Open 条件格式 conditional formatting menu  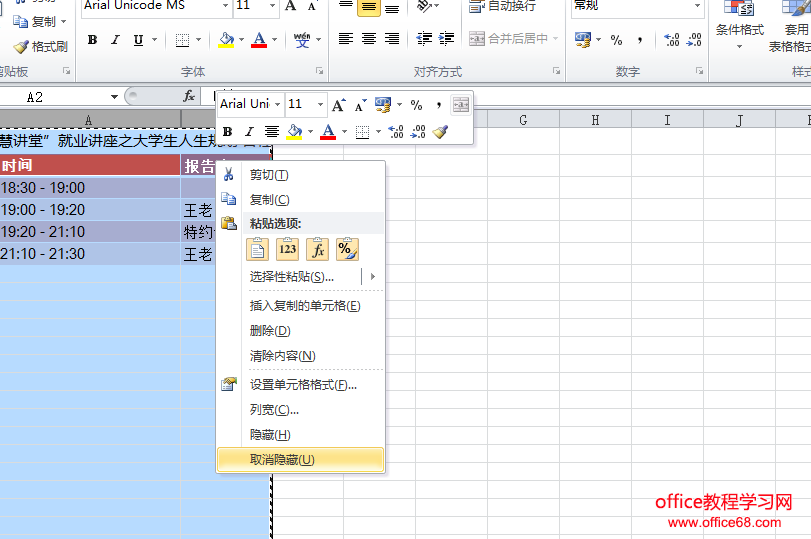click(740, 26)
